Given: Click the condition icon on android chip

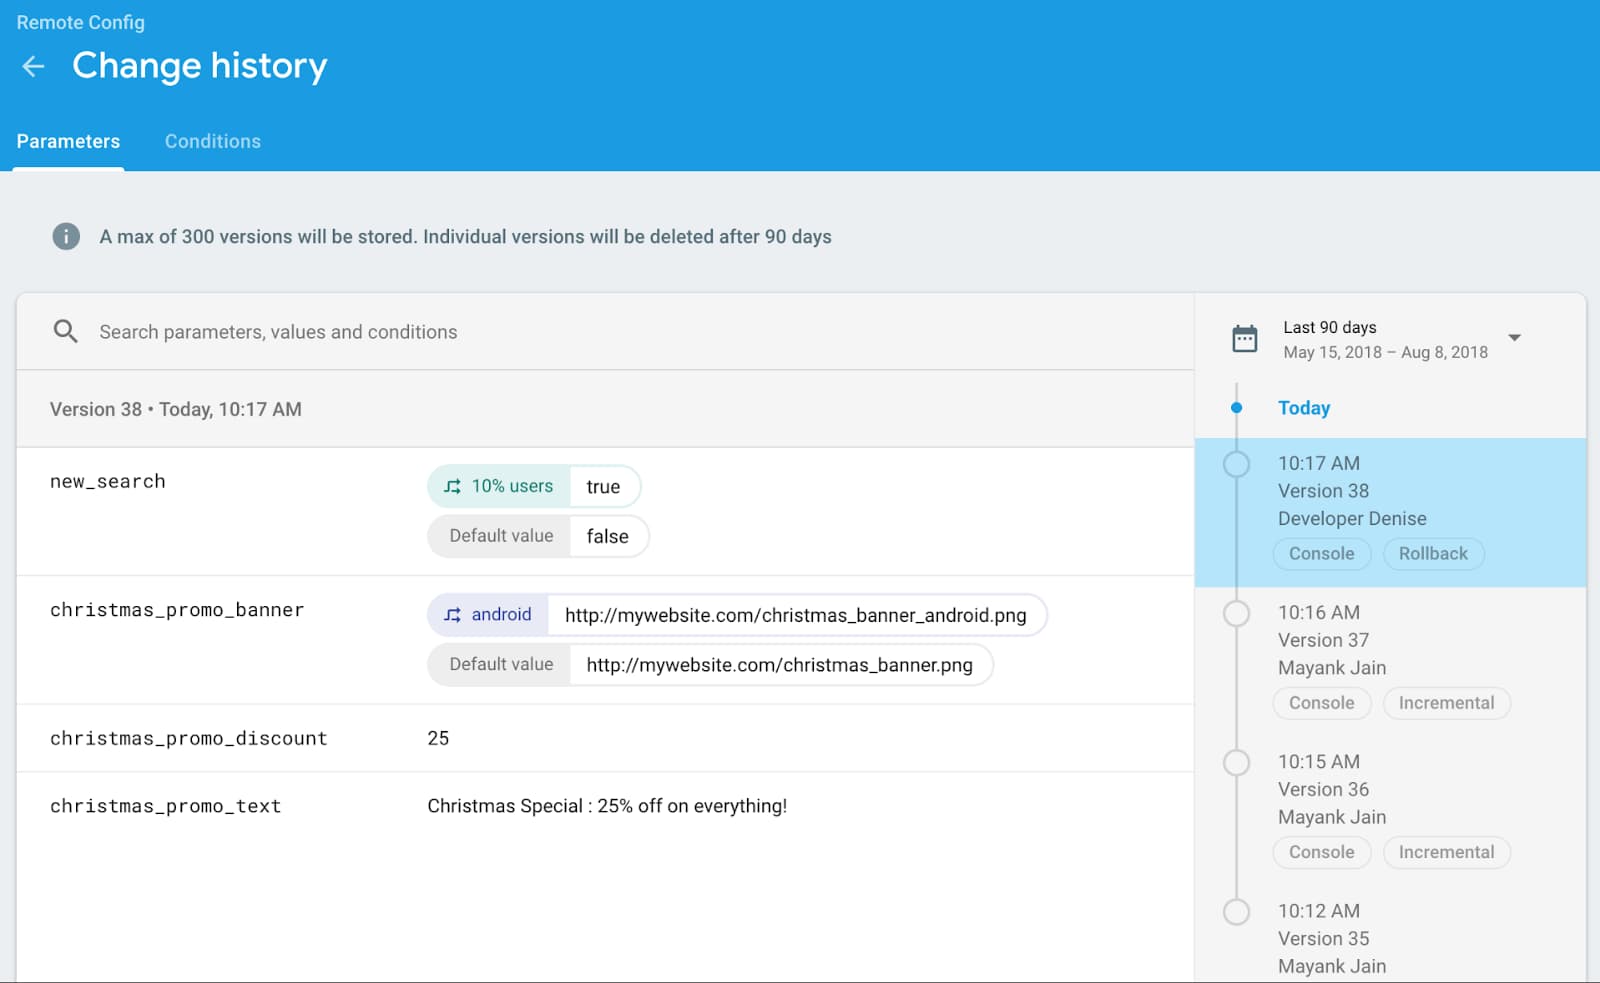Looking at the screenshot, I should [453, 615].
